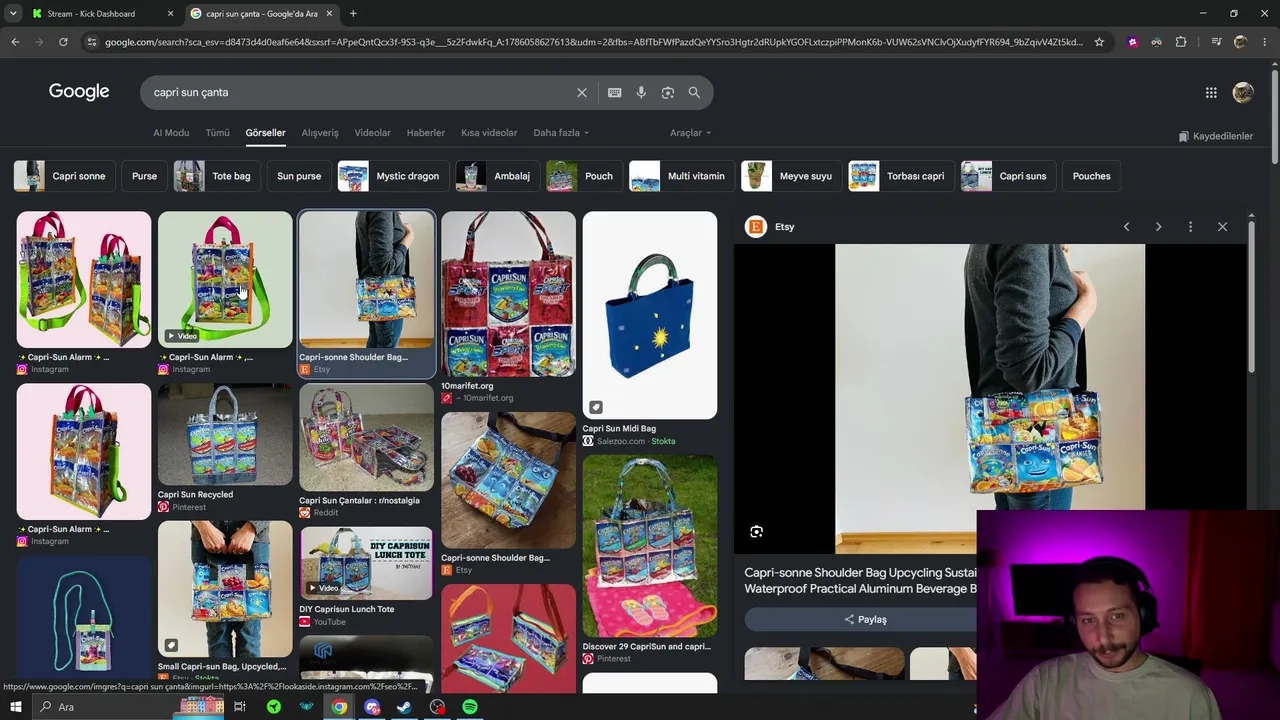Open OBS Studio from the taskbar

click(x=437, y=707)
